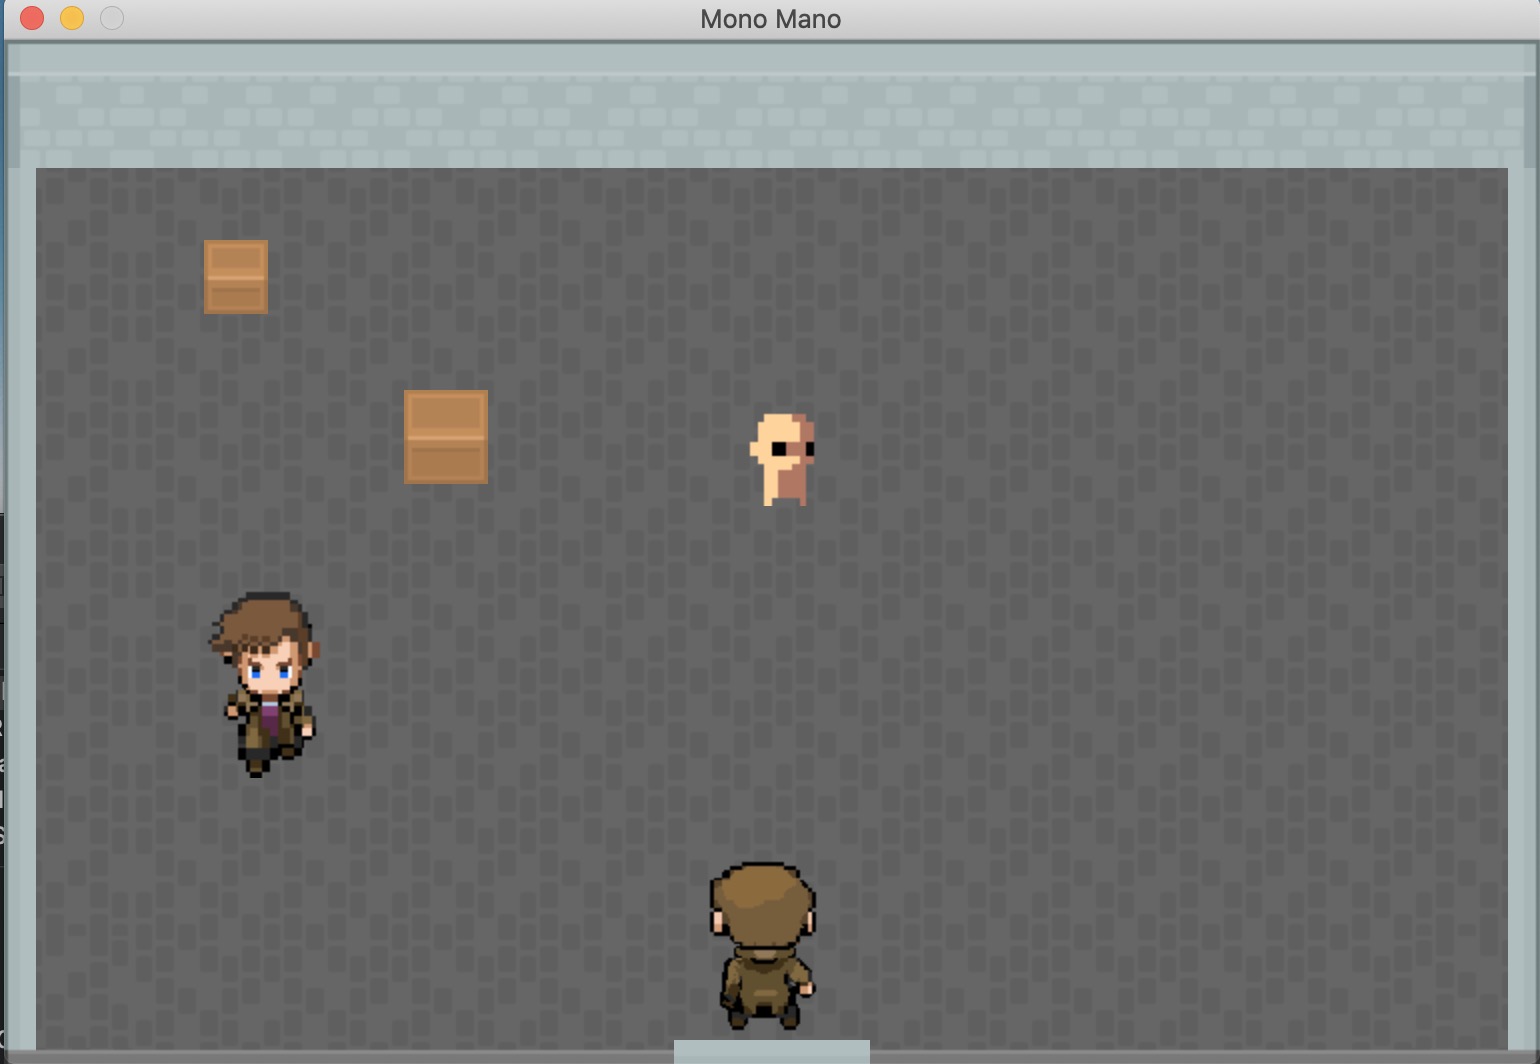Click the small wooden crate
The image size is (1540, 1064).
[x=236, y=277]
